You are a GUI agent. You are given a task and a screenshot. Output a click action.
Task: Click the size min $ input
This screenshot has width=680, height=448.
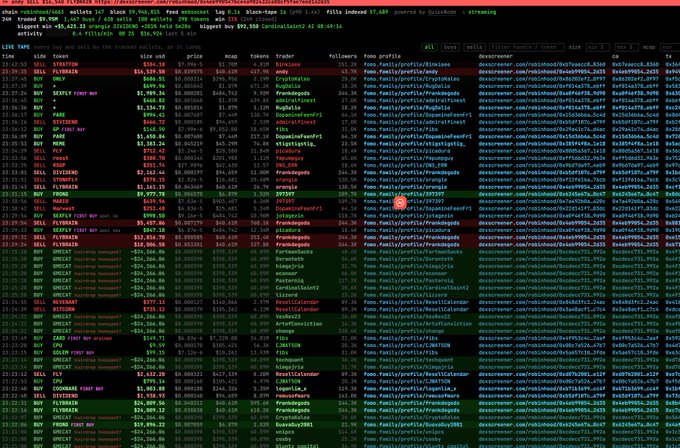[598, 47]
